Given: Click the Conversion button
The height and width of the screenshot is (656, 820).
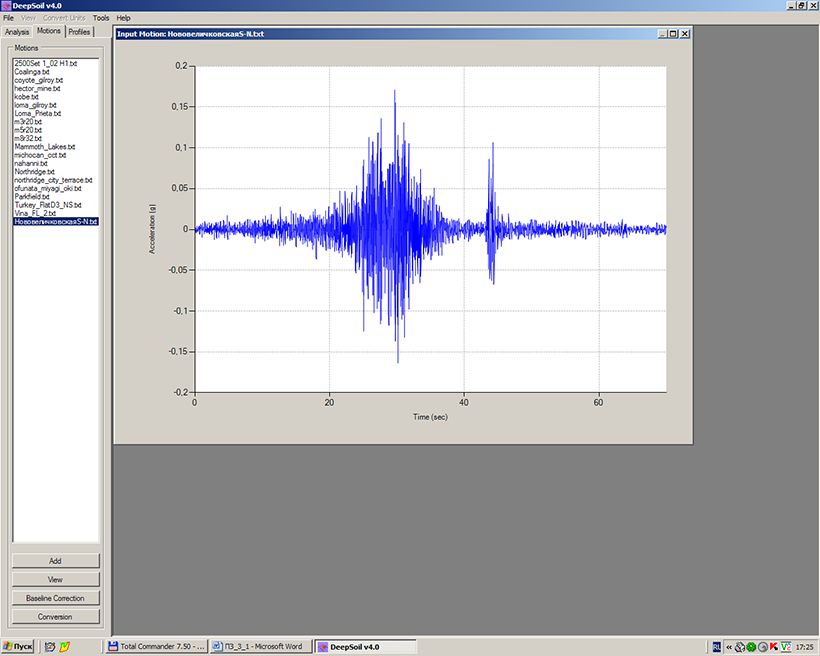Looking at the screenshot, I should pos(55,617).
